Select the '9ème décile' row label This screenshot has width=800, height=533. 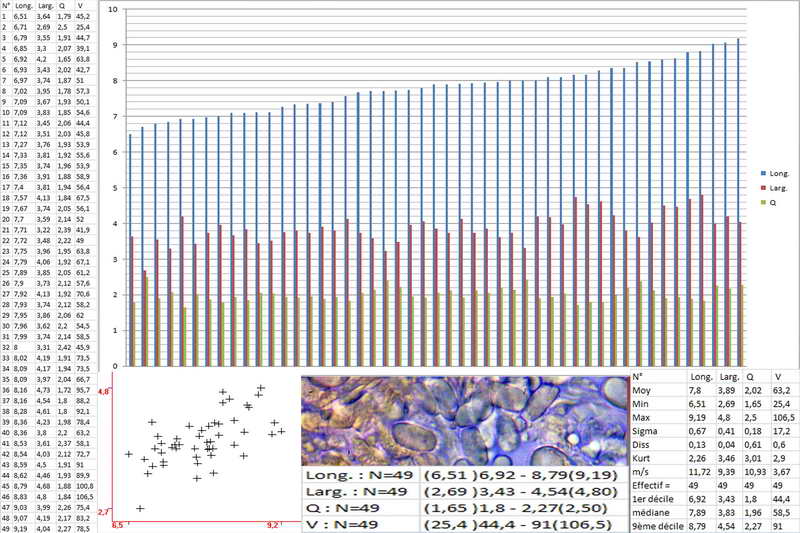(658, 526)
